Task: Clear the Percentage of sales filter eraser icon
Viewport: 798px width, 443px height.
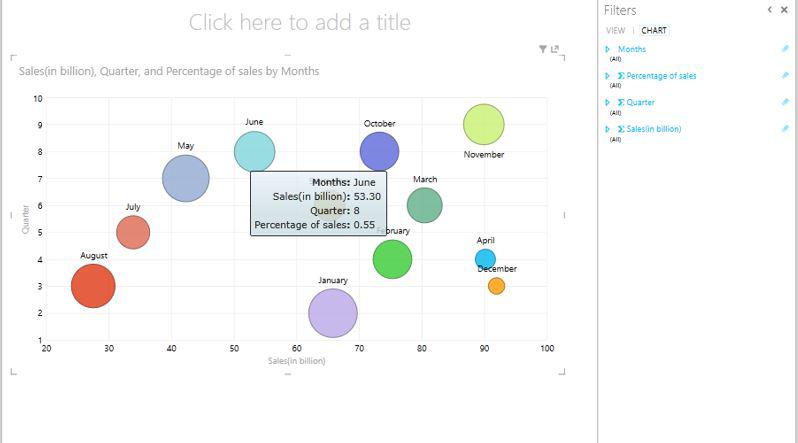Action: pos(785,75)
